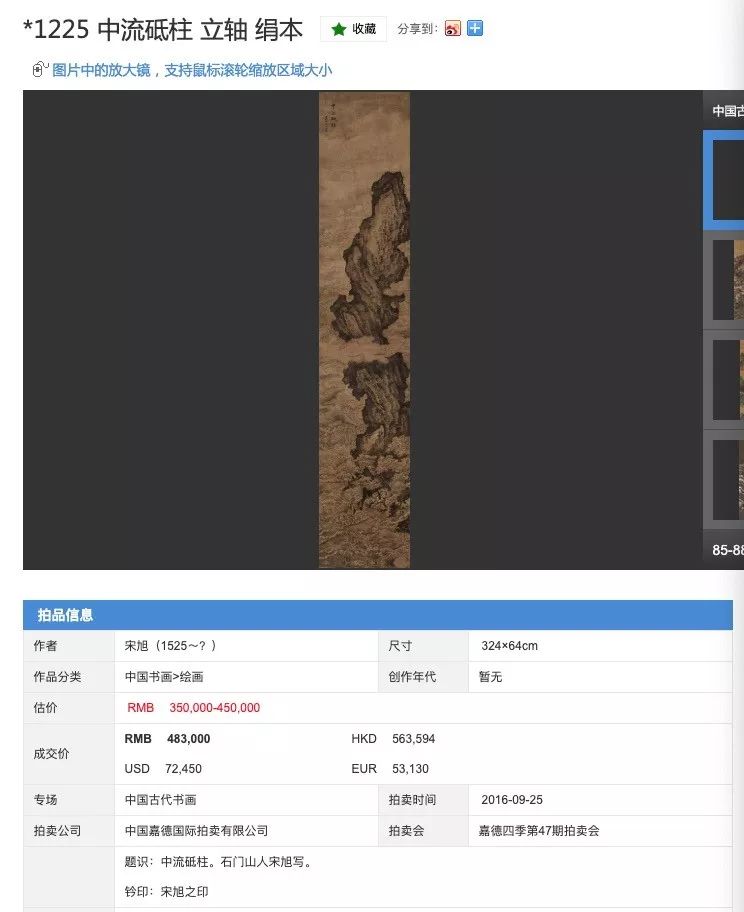Image resolution: width=744 pixels, height=912 pixels.
Task: Click EUR price 53,130
Action: [x=410, y=769]
